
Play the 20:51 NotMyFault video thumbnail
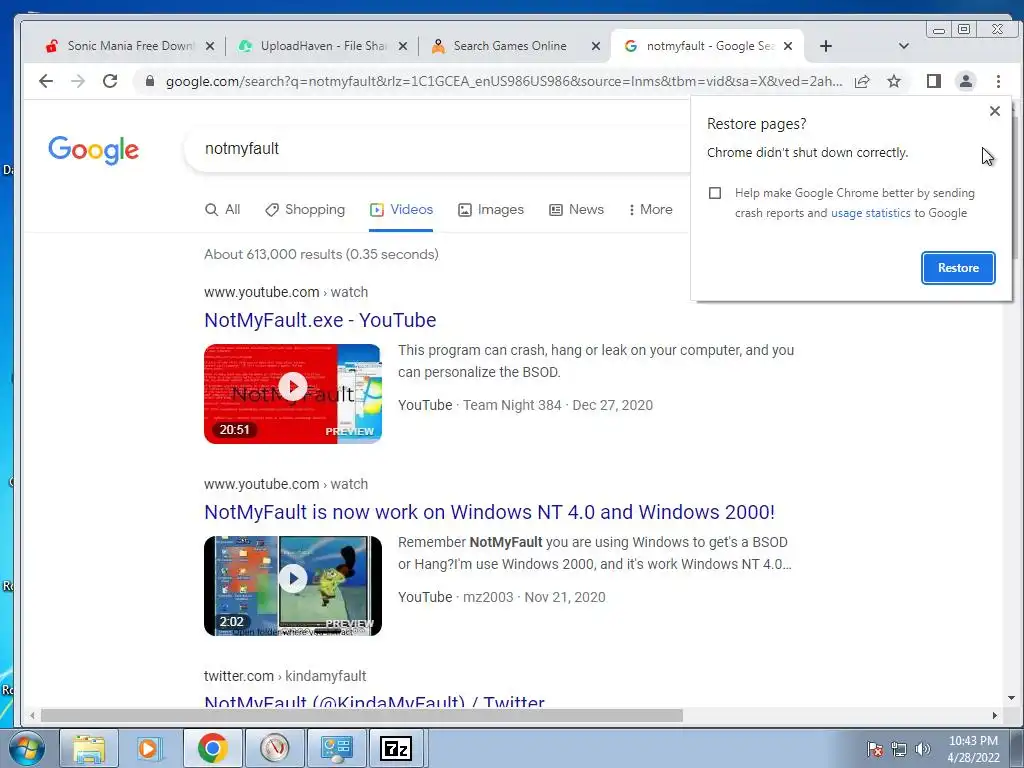293,394
